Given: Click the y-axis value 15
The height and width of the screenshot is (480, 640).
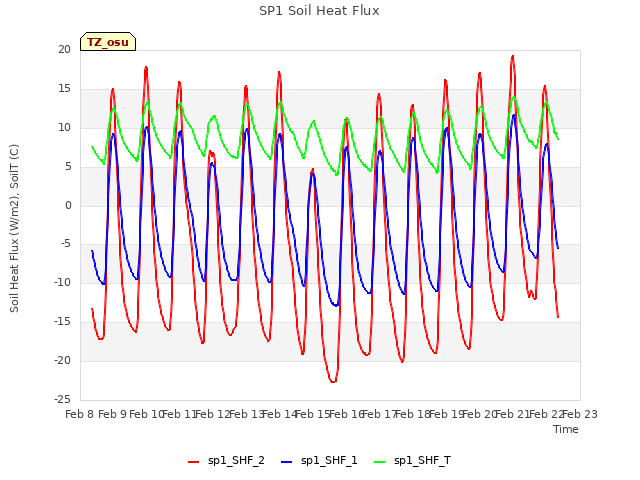Looking at the screenshot, I should [64, 89].
